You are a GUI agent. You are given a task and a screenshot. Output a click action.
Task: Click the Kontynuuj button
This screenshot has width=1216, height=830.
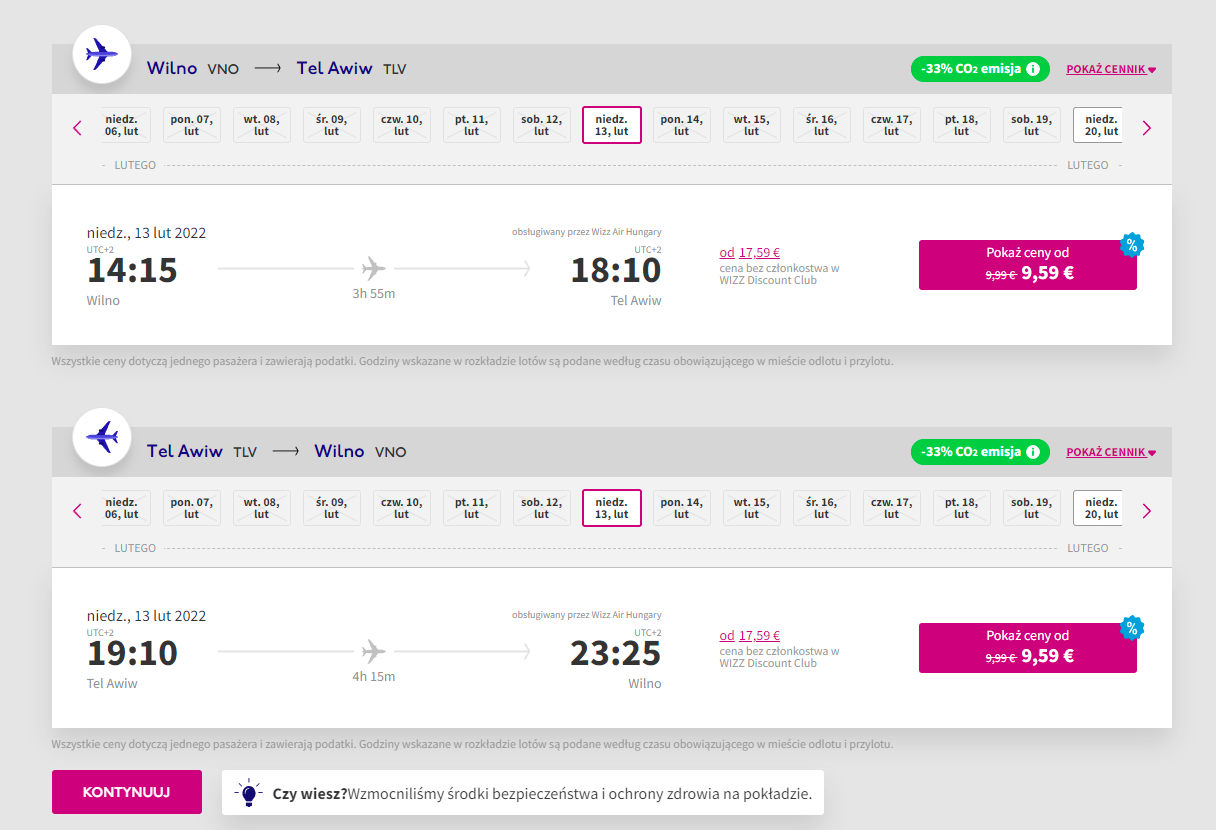point(127,792)
